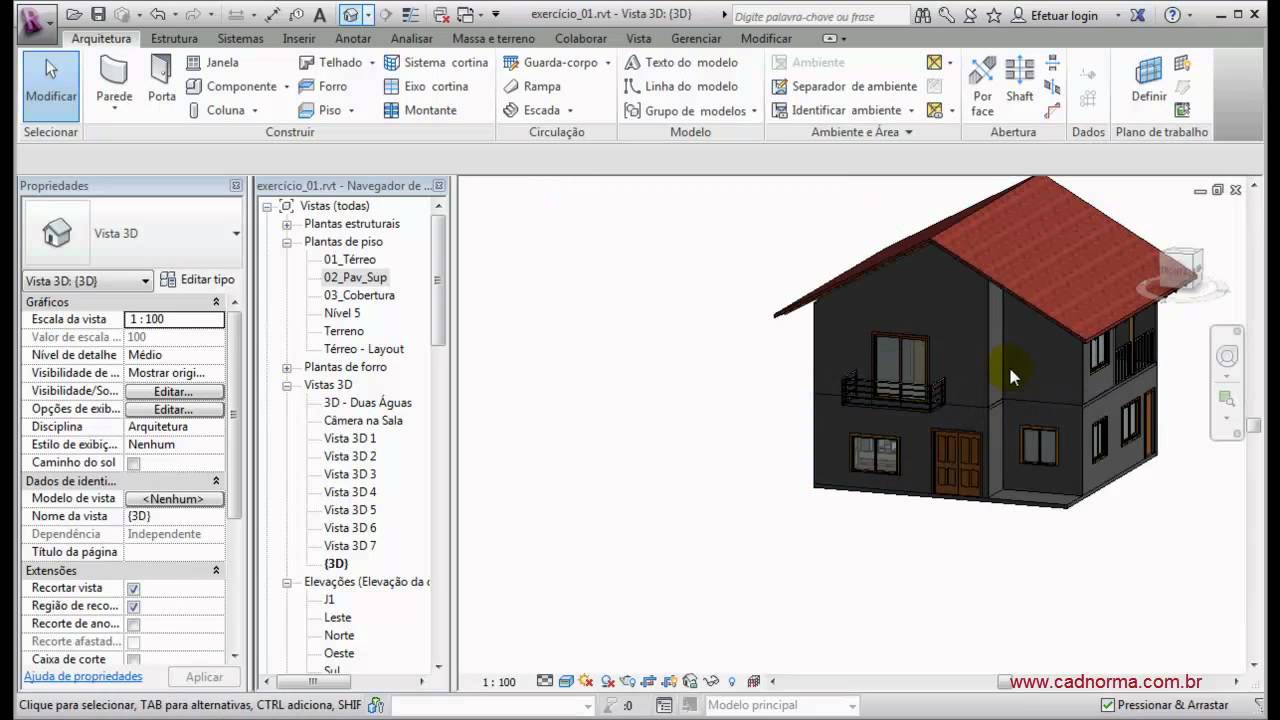Select the Piso floor tool
The width and height of the screenshot is (1280, 720).
[x=320, y=110]
